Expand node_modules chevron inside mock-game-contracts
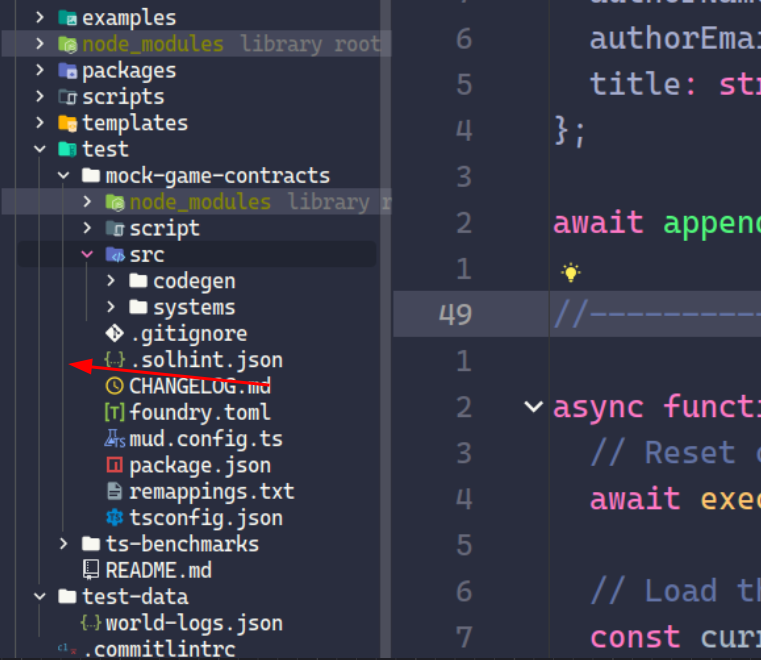 coord(87,201)
